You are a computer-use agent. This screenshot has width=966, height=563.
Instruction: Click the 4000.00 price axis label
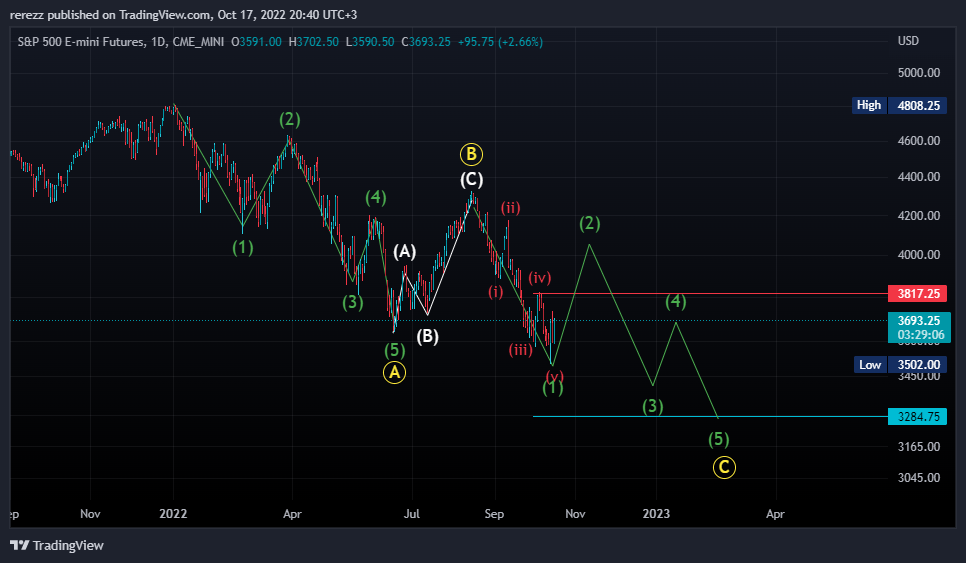tap(919, 254)
